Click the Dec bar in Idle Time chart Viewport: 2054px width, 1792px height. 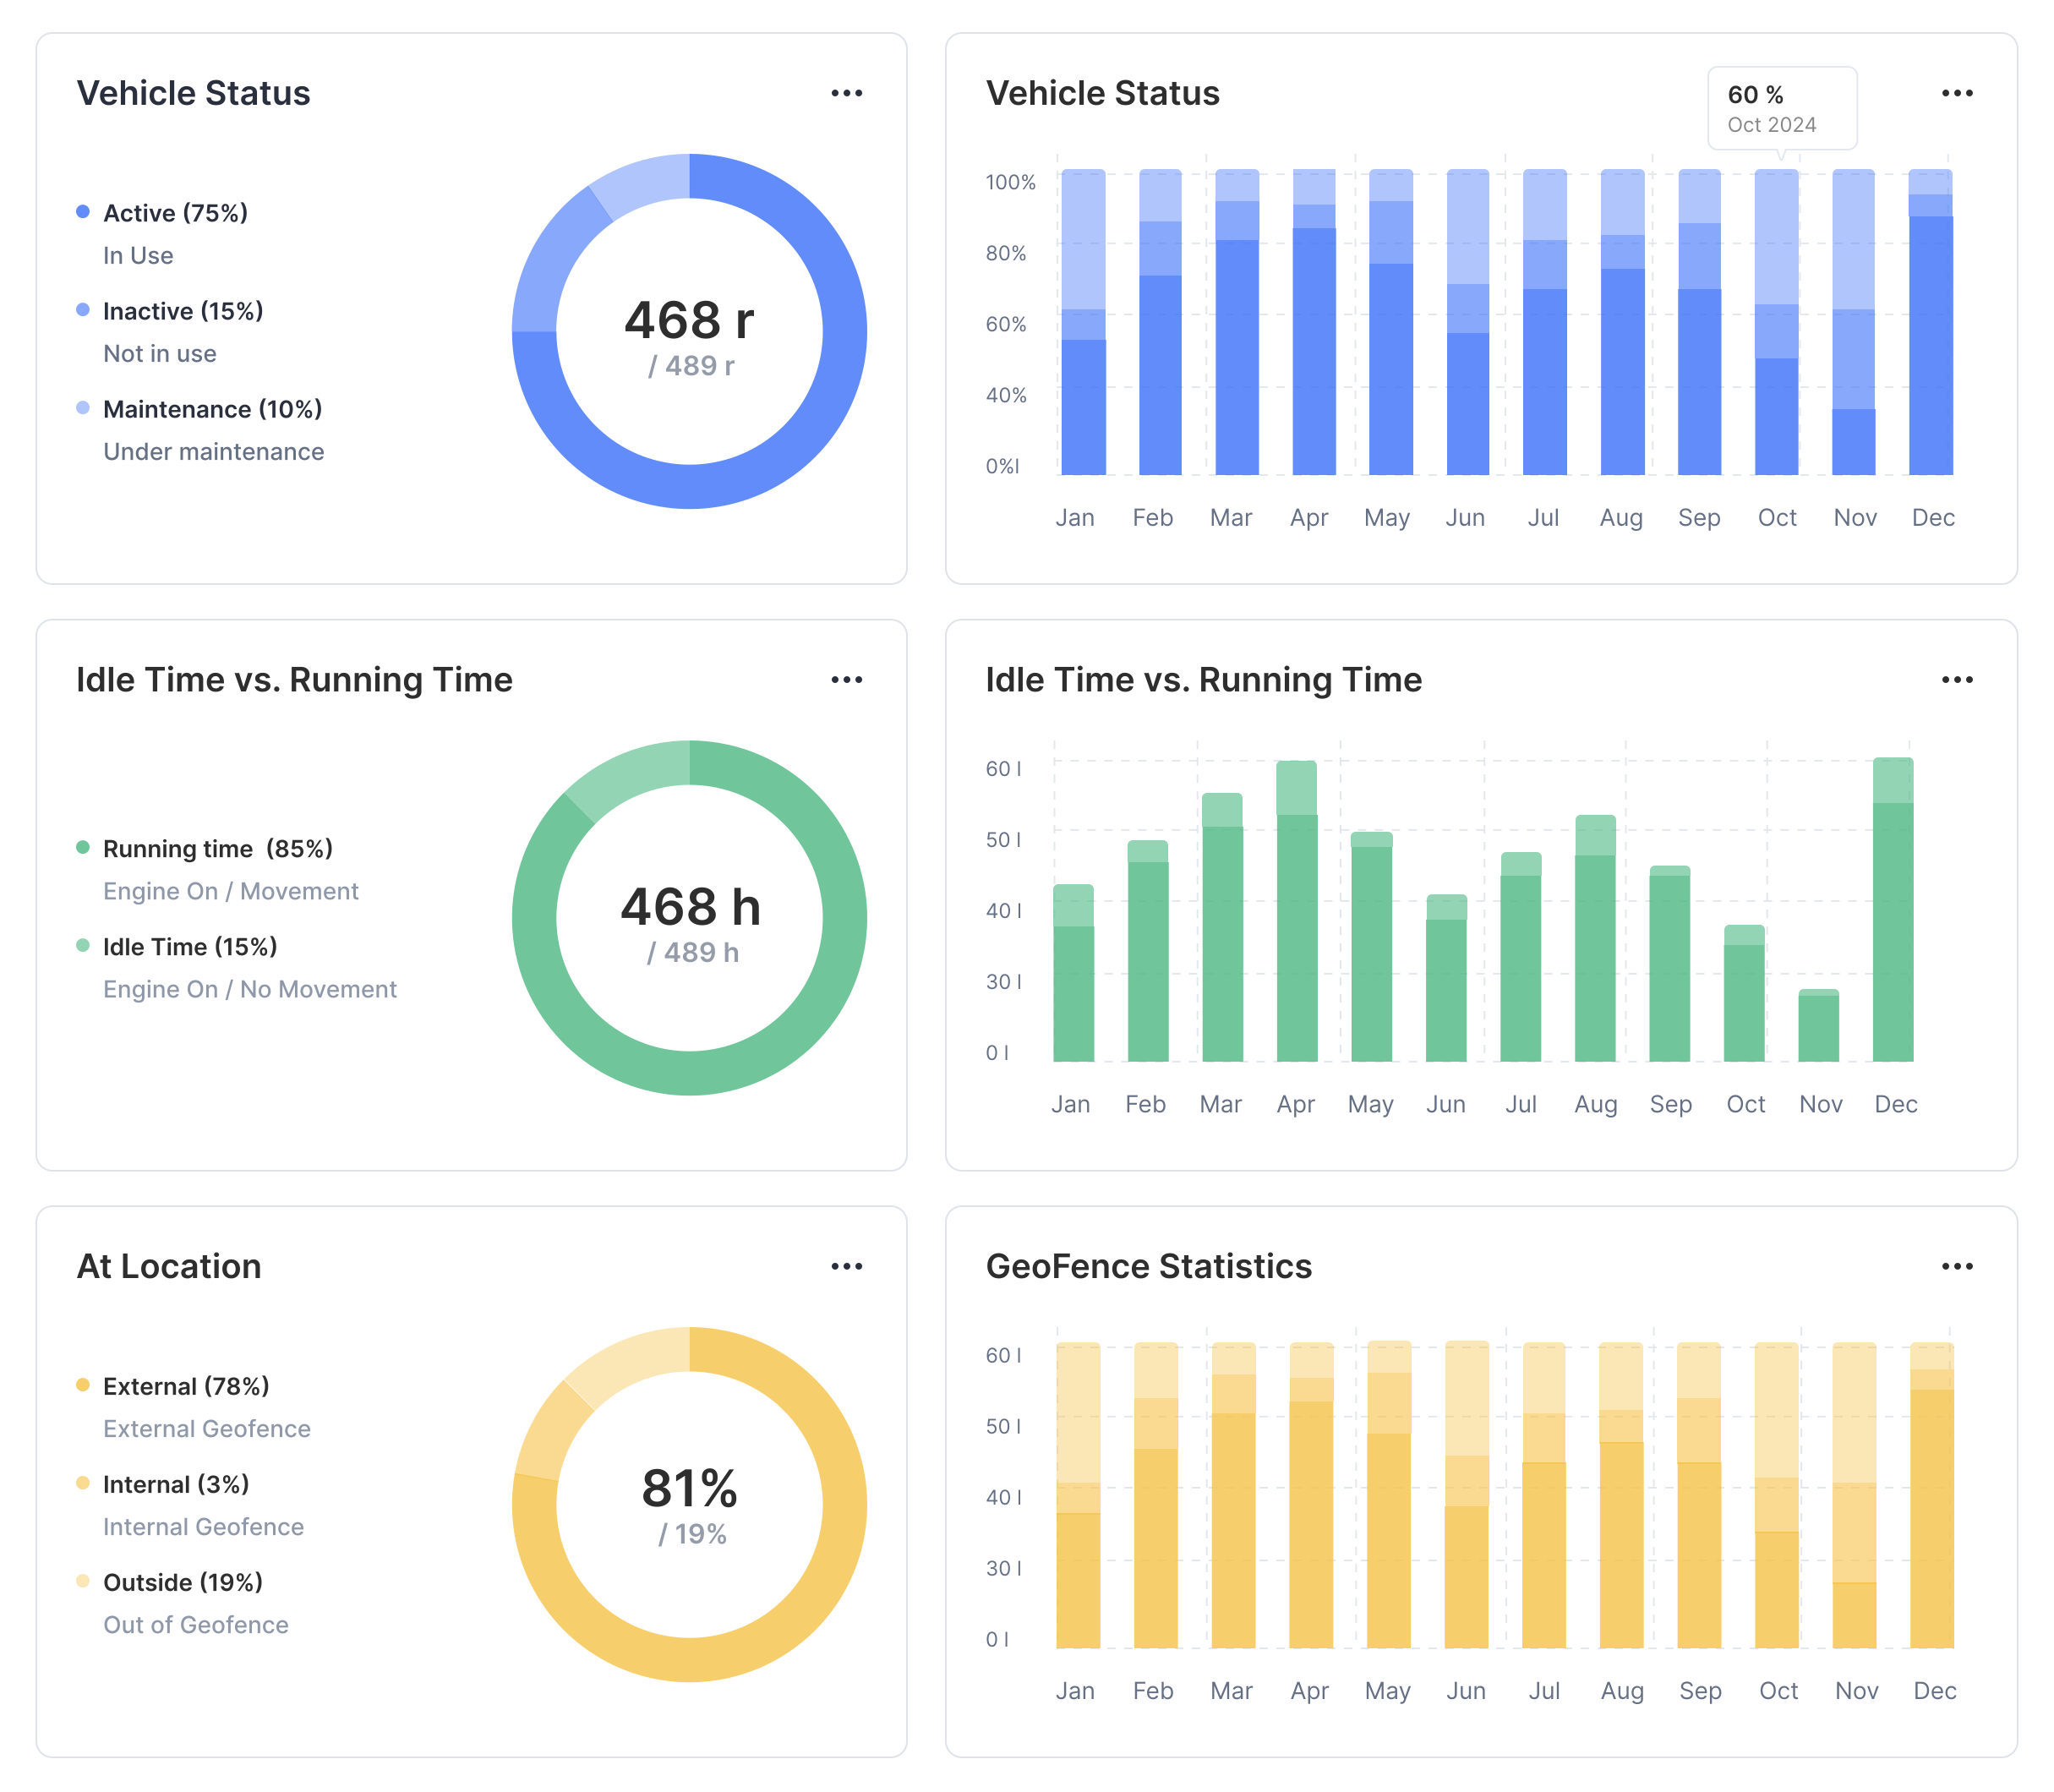[x=1892, y=910]
